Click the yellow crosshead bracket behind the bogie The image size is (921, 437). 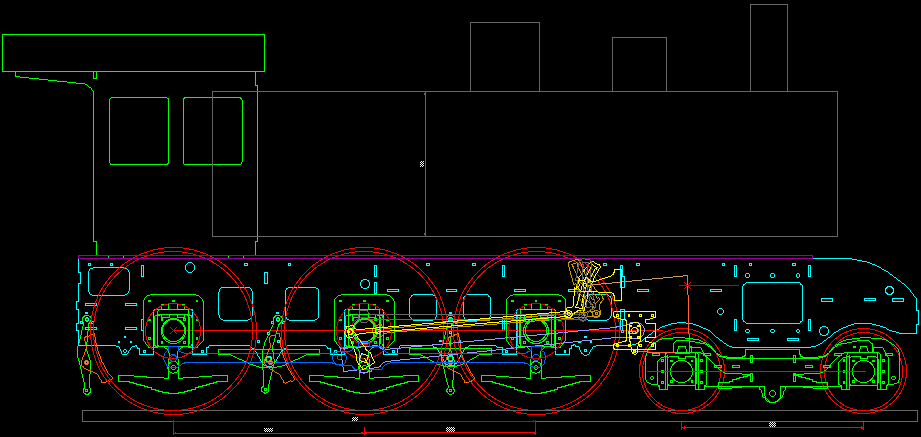(636, 331)
